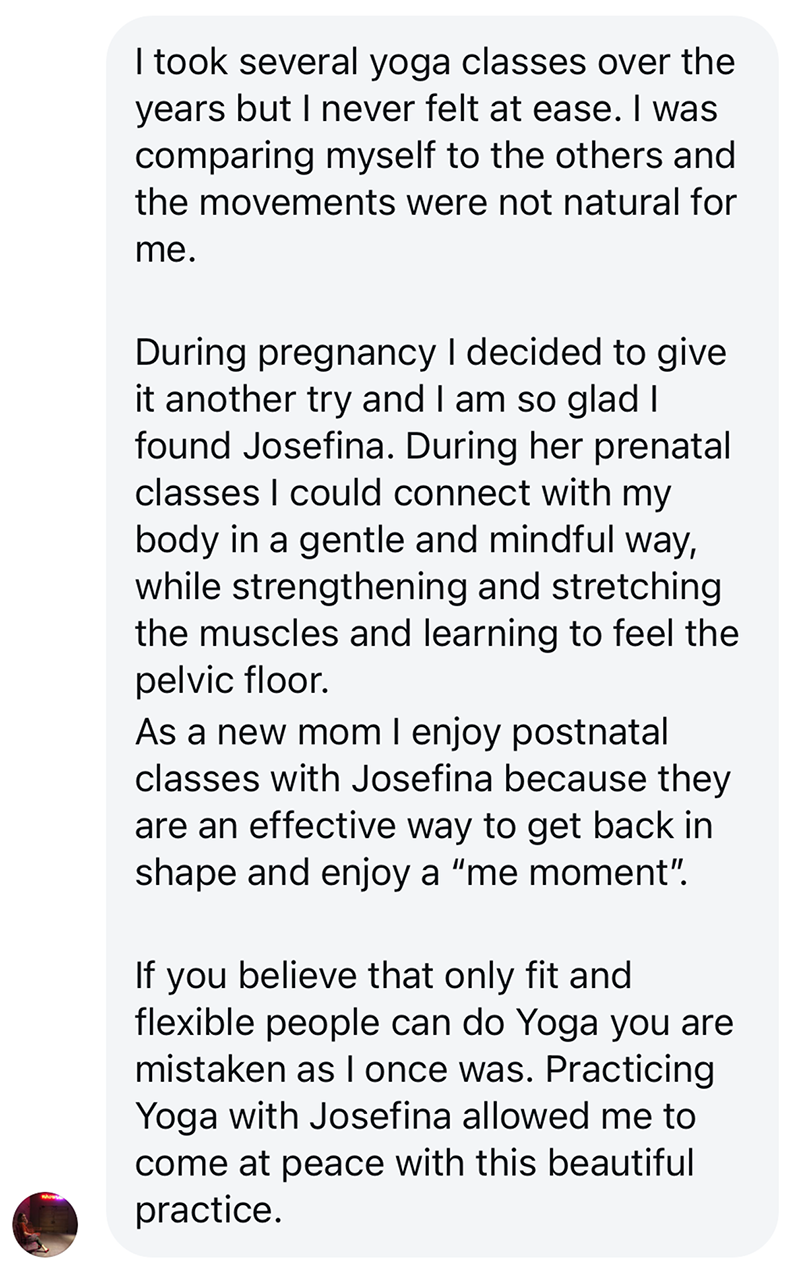Click the paragraph starting "During pregnancy"

click(x=436, y=518)
